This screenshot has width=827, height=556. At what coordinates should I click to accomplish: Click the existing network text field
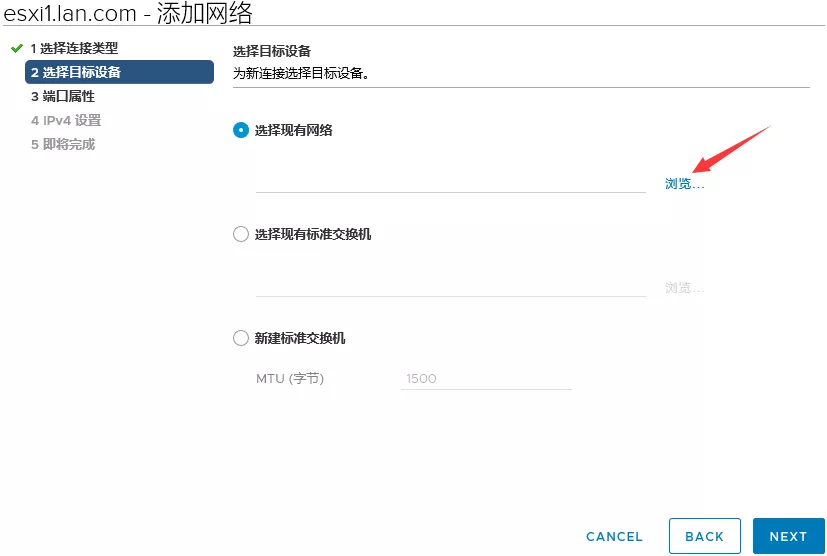coord(450,180)
